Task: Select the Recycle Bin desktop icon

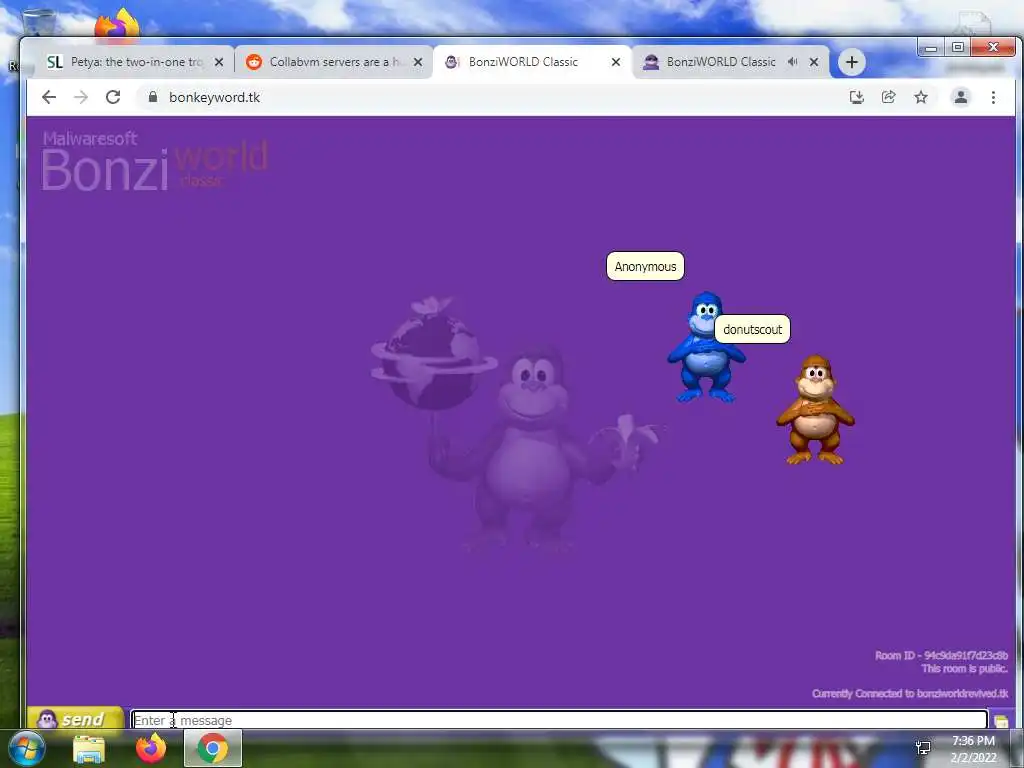Action: pyautogui.click(x=39, y=23)
